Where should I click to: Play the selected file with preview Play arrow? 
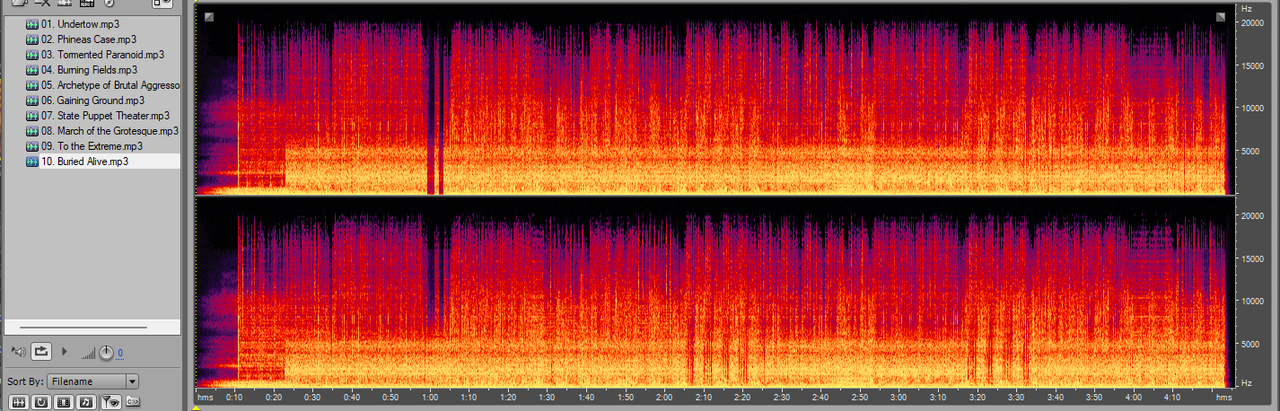pyautogui.click(x=65, y=351)
